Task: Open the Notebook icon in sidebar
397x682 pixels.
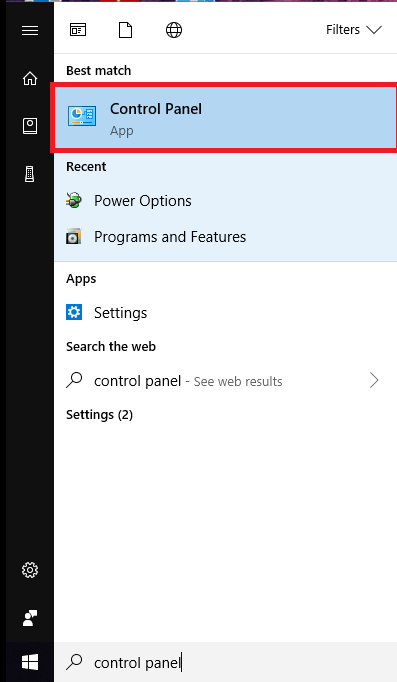Action: [x=30, y=126]
